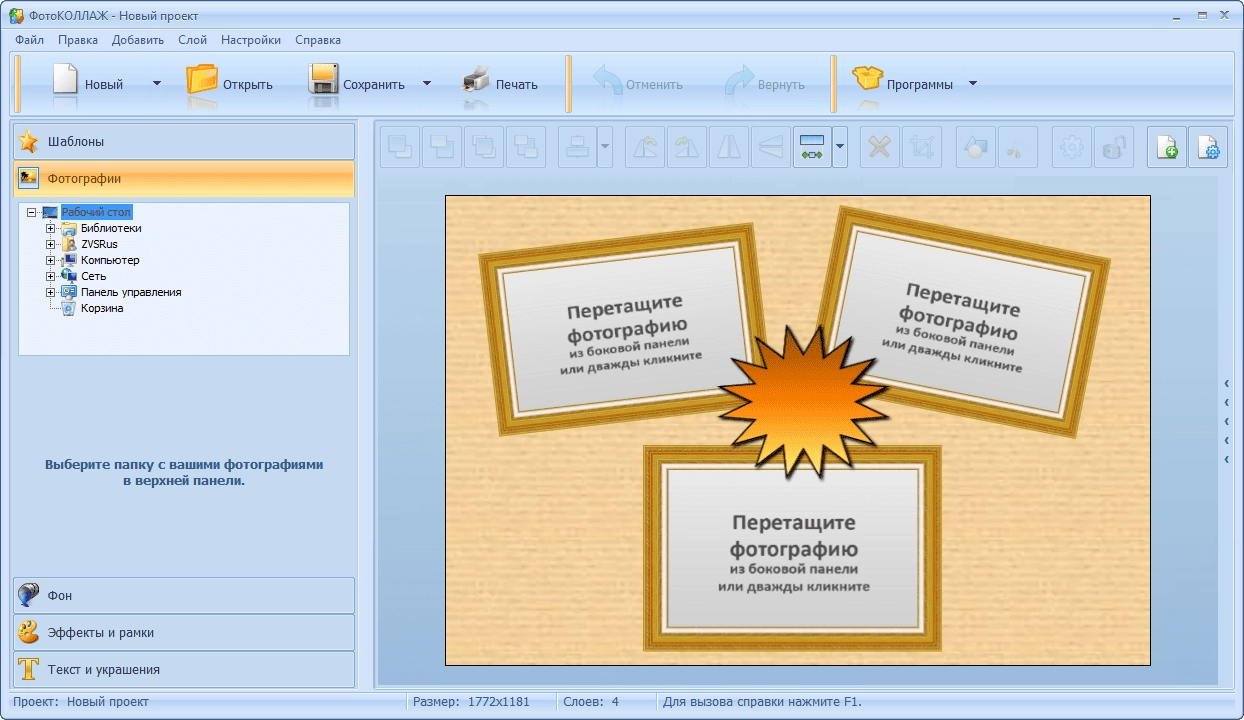Open the Сохранить dropdown arrow
1244x720 pixels.
(427, 84)
